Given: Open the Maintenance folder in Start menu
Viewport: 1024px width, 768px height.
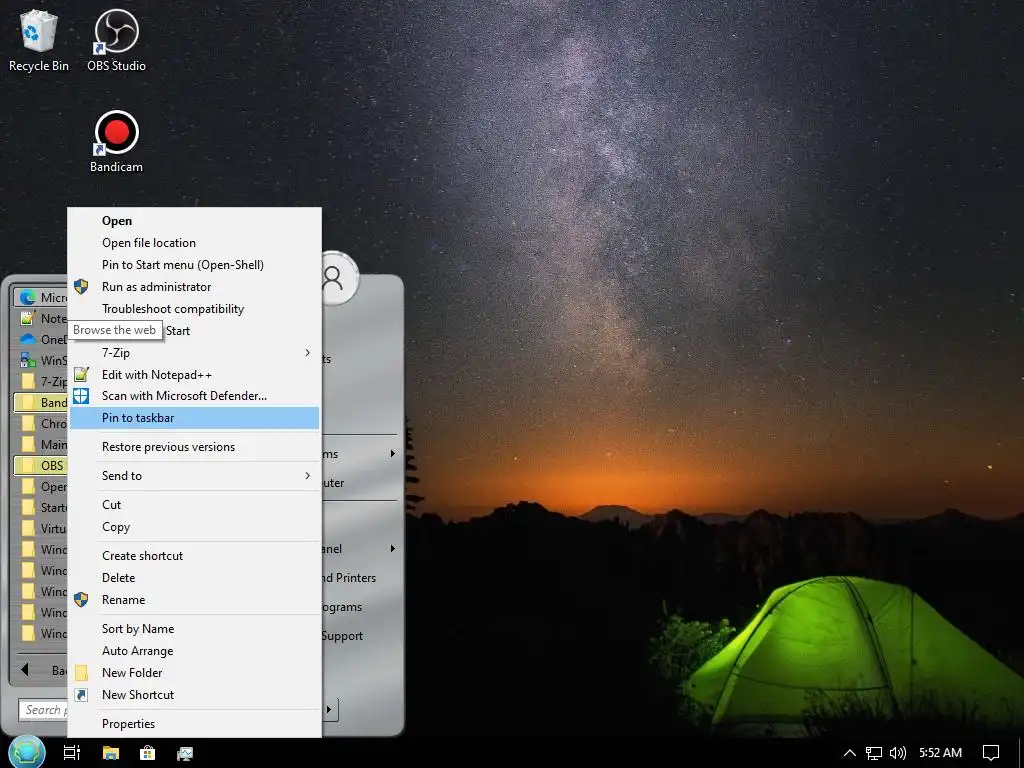Looking at the screenshot, I should (40, 445).
